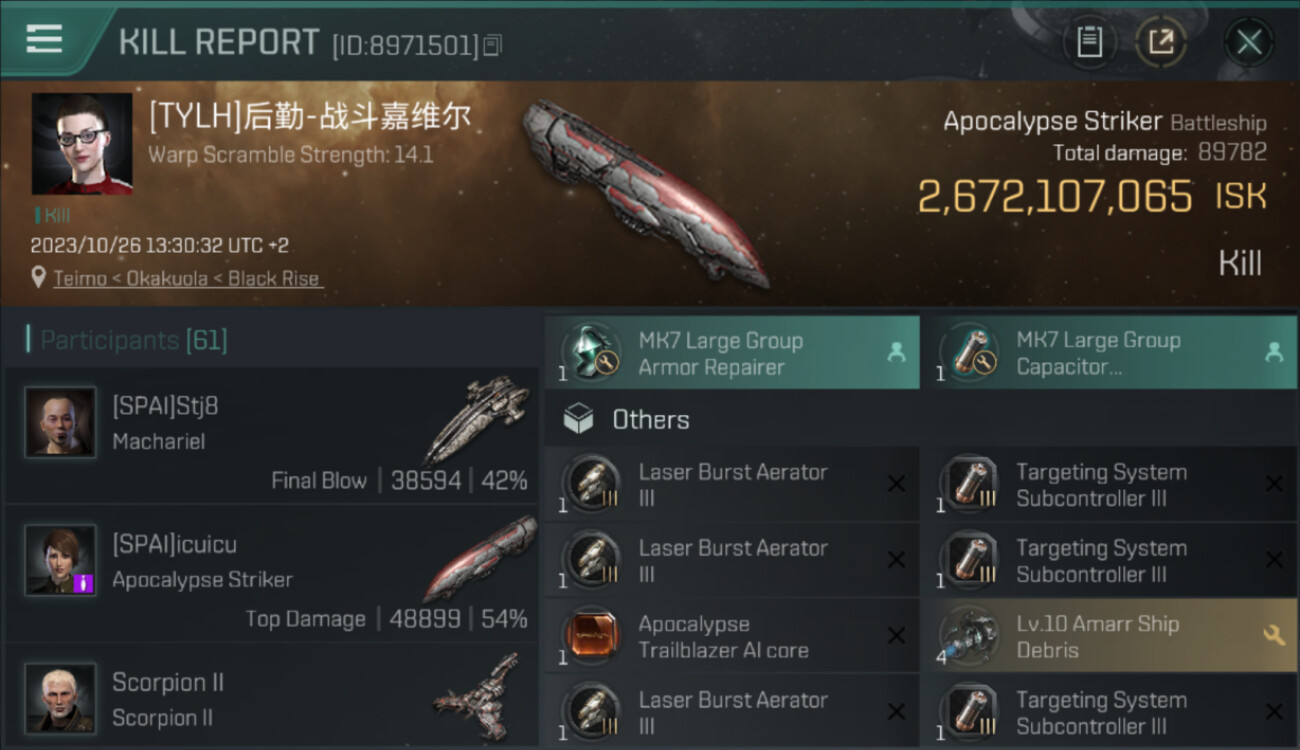This screenshot has height=750, width=1300.
Task: Click the Others cube icon
Action: coord(578,419)
